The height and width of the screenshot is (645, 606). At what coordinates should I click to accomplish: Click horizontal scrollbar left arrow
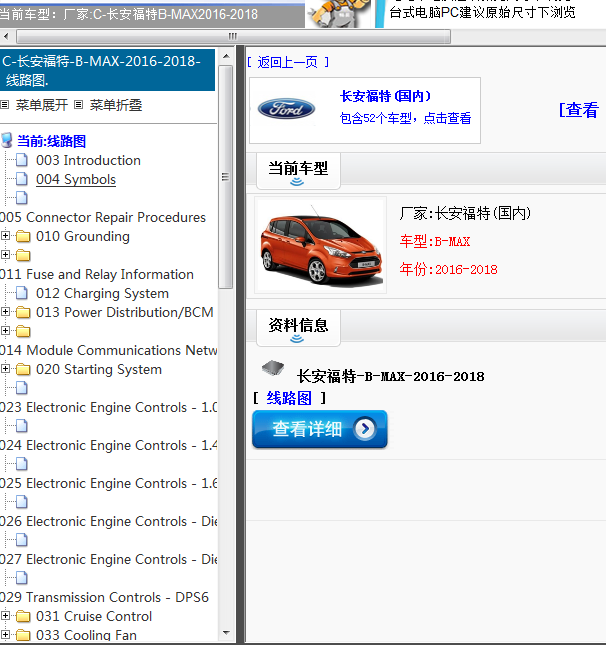[6, 36]
